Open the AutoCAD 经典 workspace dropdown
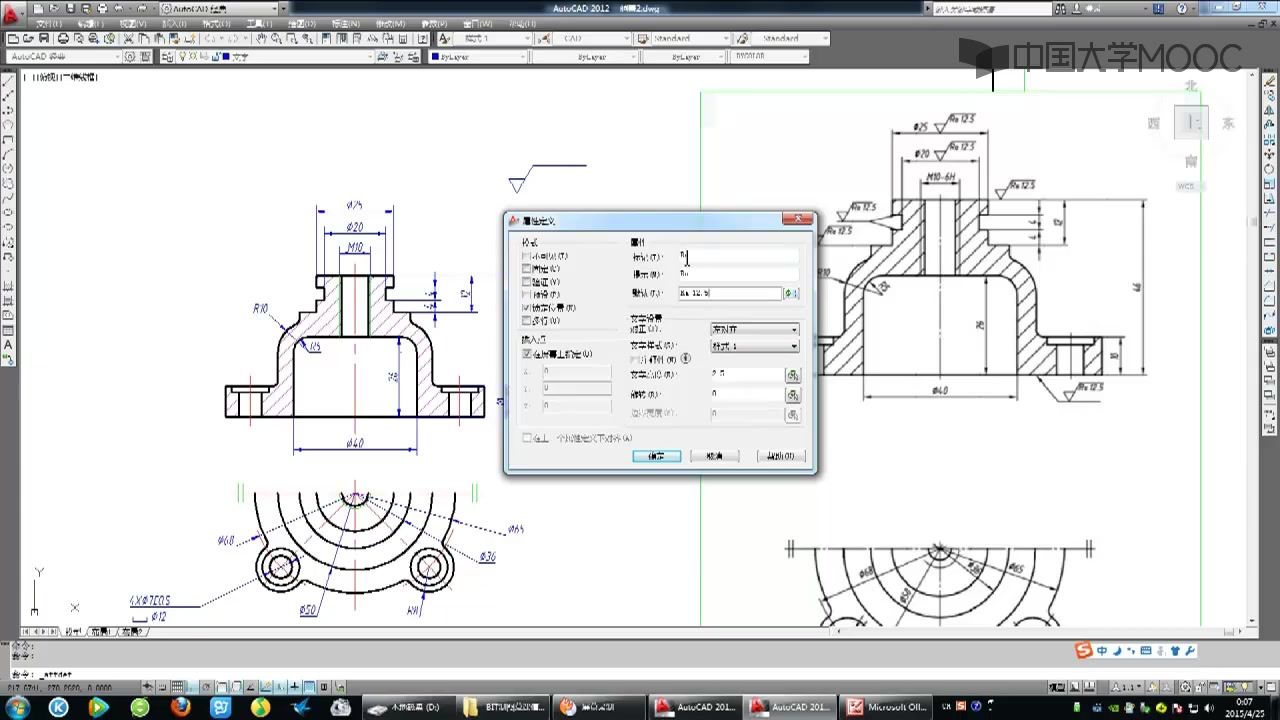Screen dimensions: 1280x720 (x=65, y=57)
